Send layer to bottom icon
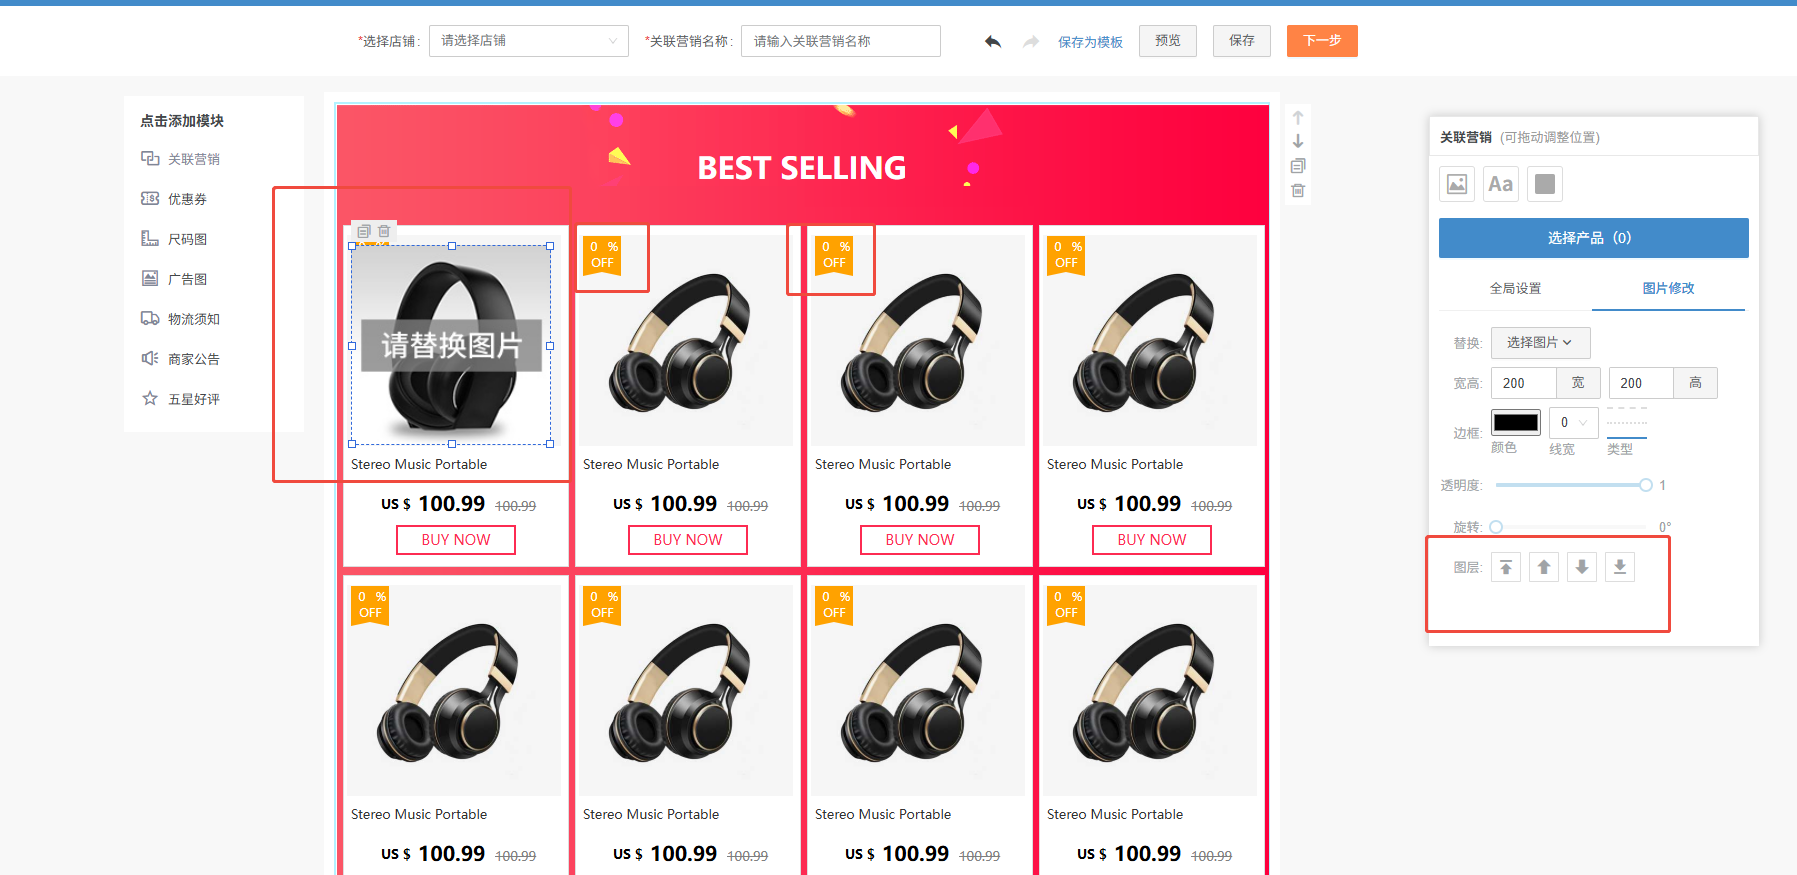This screenshot has height=875, width=1797. point(1620,567)
